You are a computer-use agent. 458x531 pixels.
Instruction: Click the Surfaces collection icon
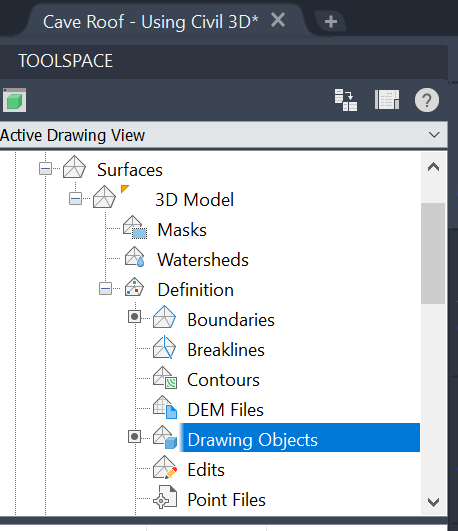click(x=74, y=167)
